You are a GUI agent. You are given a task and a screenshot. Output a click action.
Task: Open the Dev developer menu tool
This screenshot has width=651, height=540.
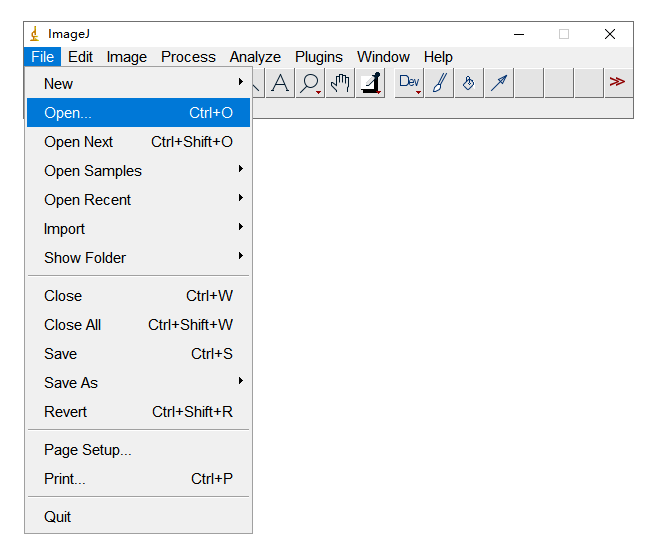(410, 83)
